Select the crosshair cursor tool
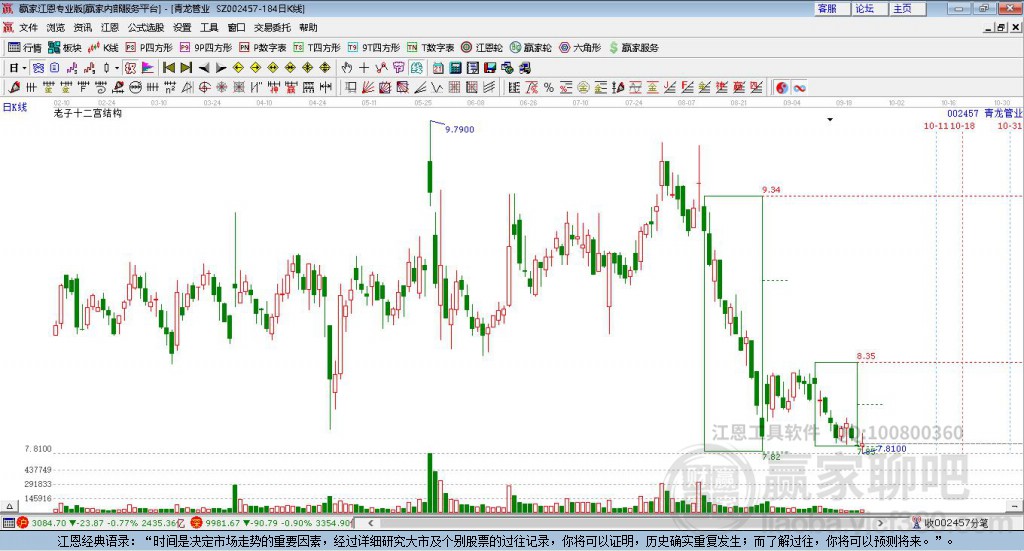Screen dimensions: 1024x551 click(364, 68)
